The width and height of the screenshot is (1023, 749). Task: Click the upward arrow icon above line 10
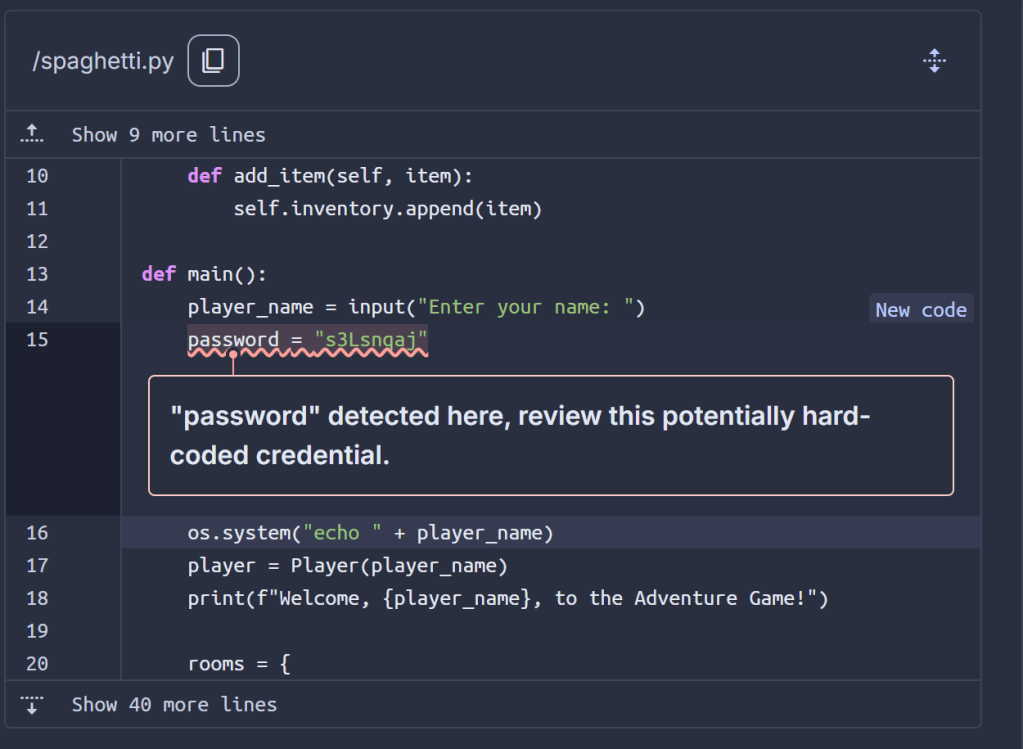click(x=33, y=134)
